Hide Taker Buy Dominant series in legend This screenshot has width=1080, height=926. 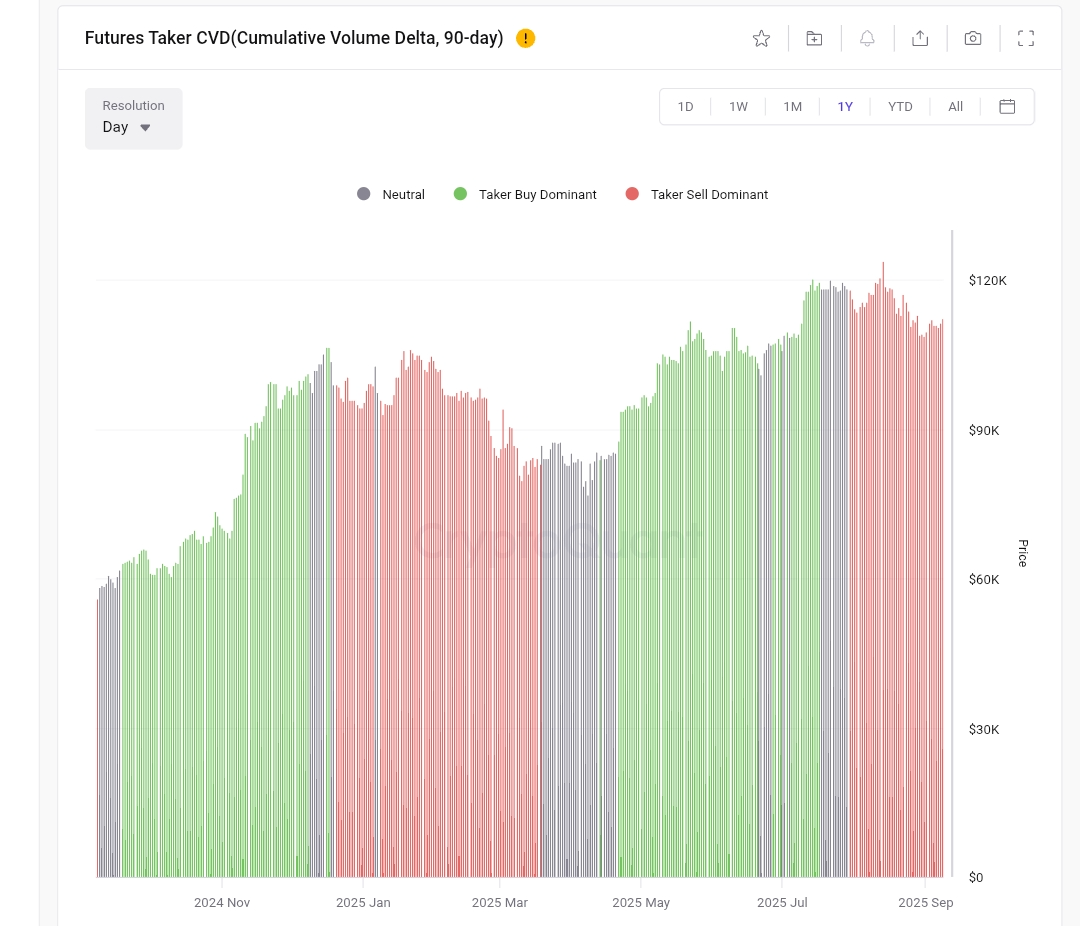[525, 194]
